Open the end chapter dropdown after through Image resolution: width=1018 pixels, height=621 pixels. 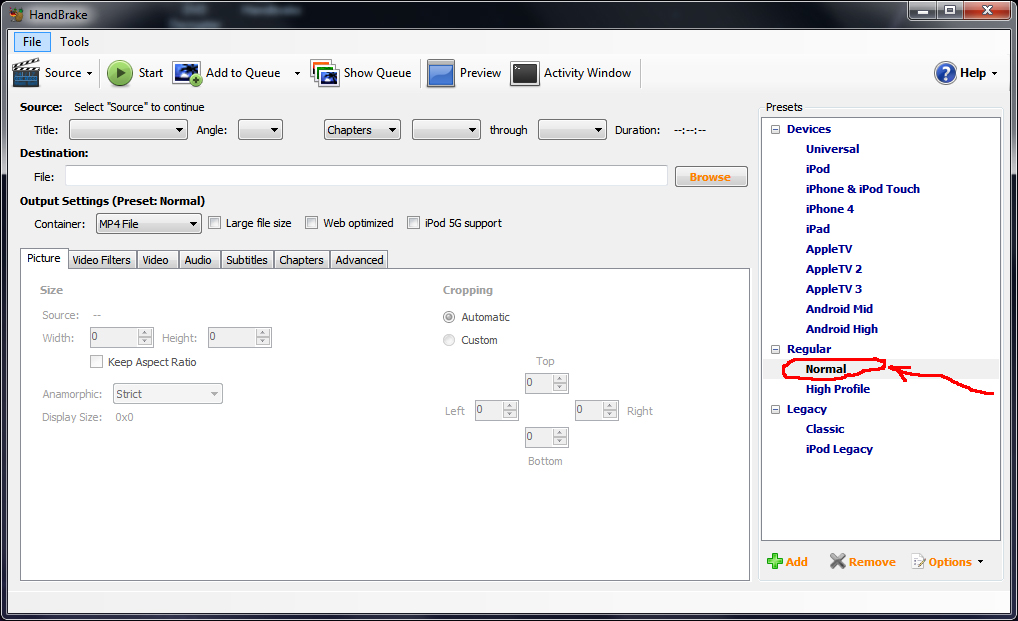[573, 130]
